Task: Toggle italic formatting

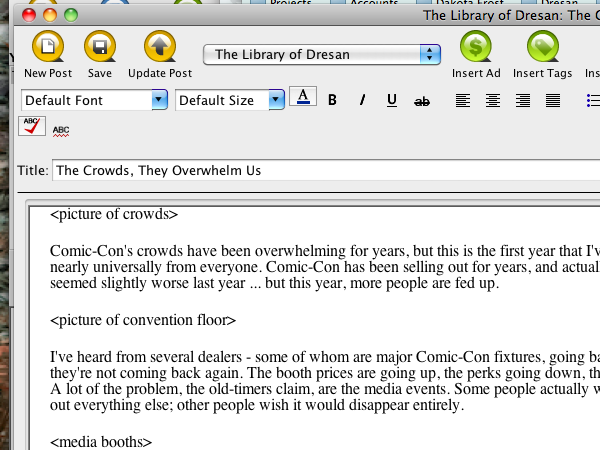Action: pos(362,100)
